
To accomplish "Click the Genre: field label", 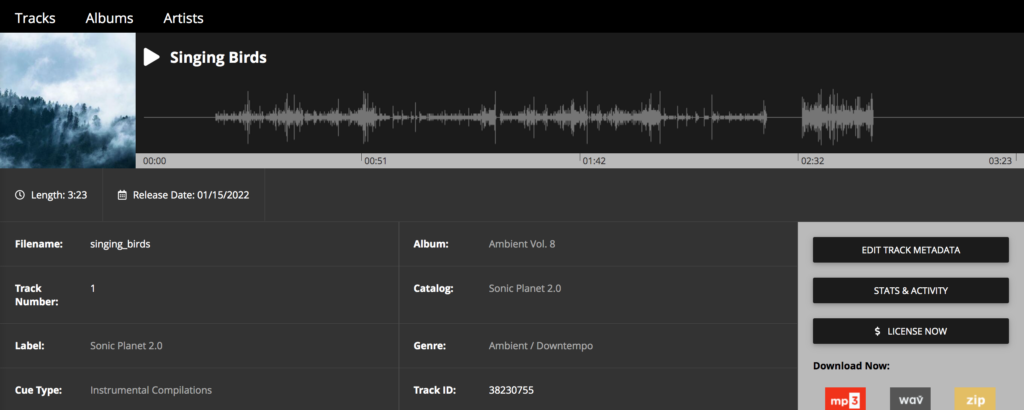I will (x=430, y=346).
